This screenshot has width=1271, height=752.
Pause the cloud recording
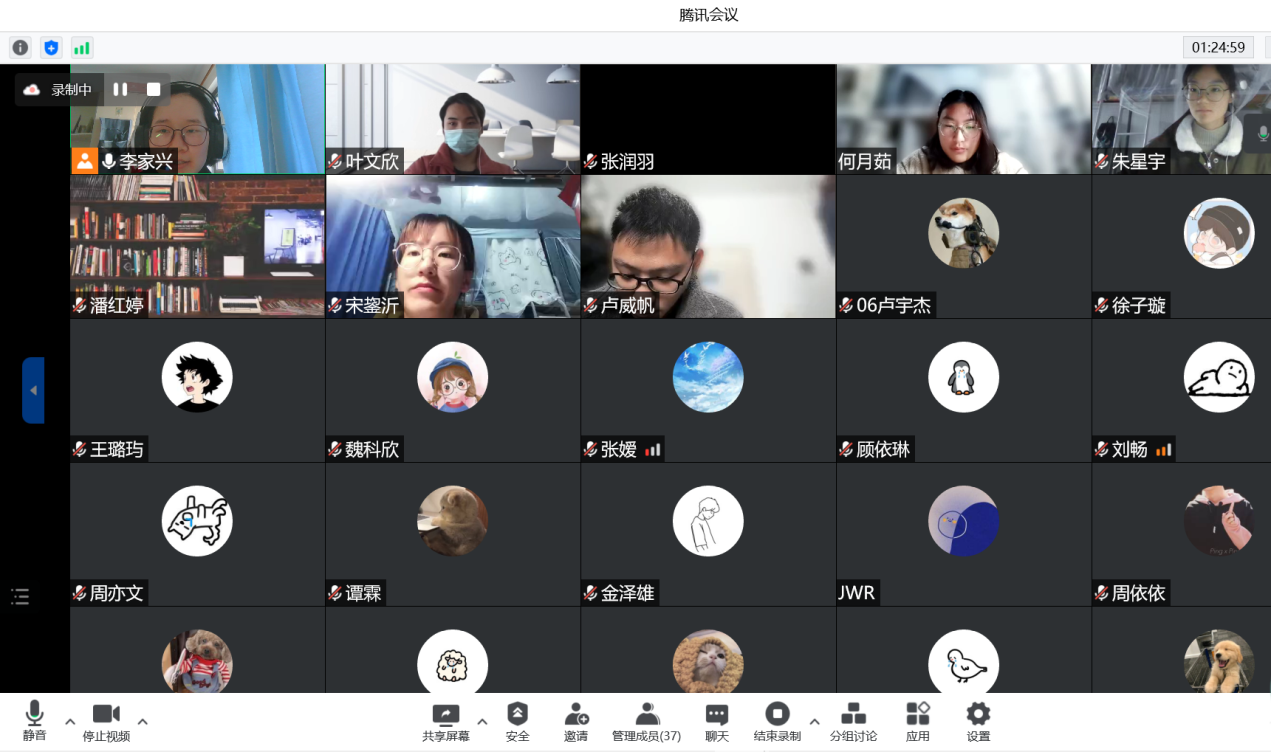click(120, 89)
